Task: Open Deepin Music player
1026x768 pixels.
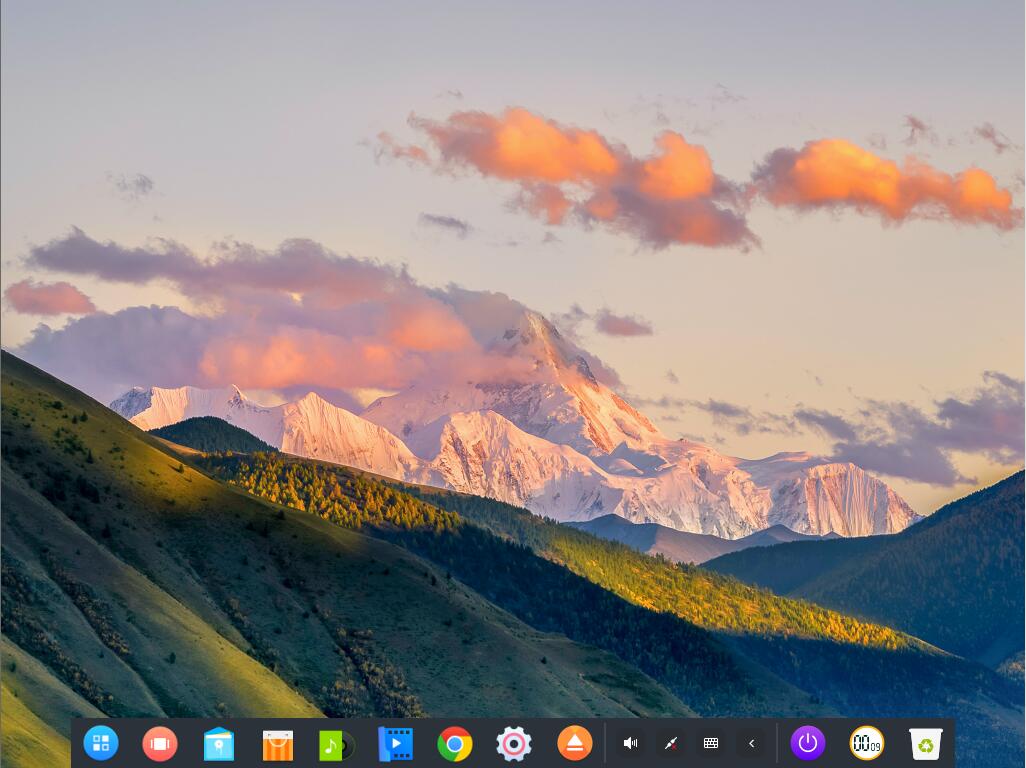Action: 337,743
